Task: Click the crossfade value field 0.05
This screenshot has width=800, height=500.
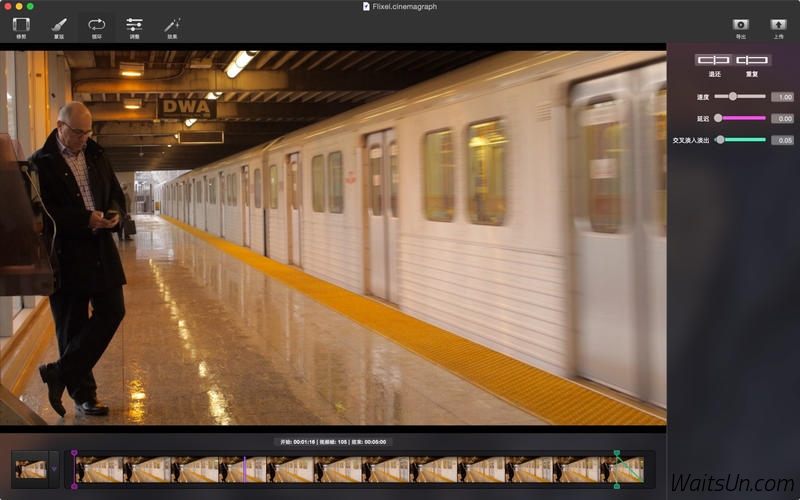Action: click(782, 140)
